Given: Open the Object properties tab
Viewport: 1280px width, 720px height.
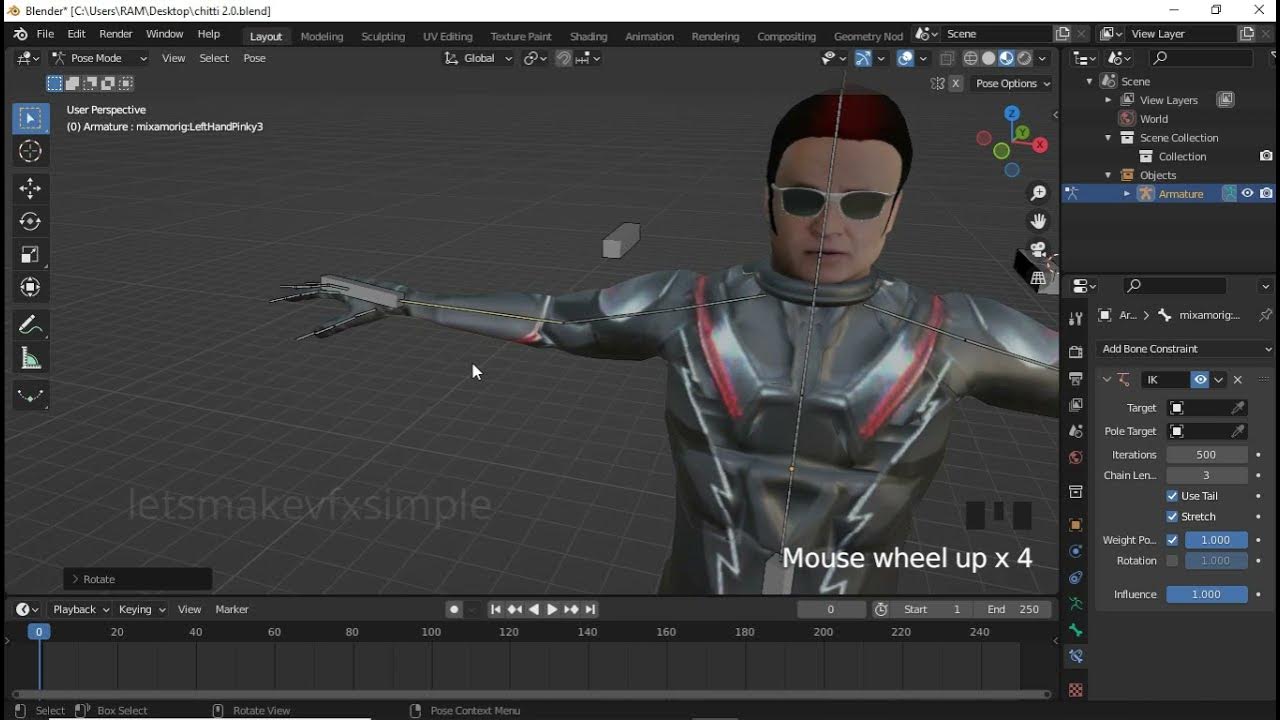Looking at the screenshot, I should 1076,525.
